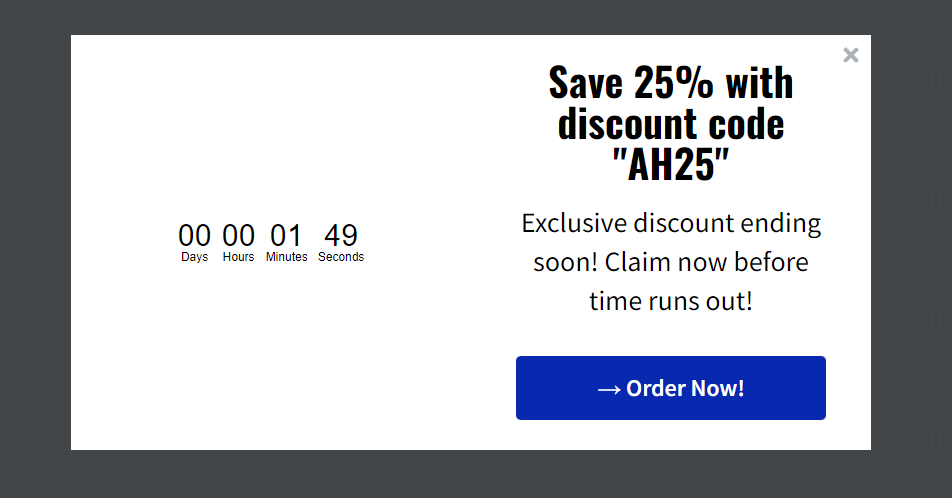Click the "AH25" discount code text
The height and width of the screenshot is (498, 952).
[670, 165]
